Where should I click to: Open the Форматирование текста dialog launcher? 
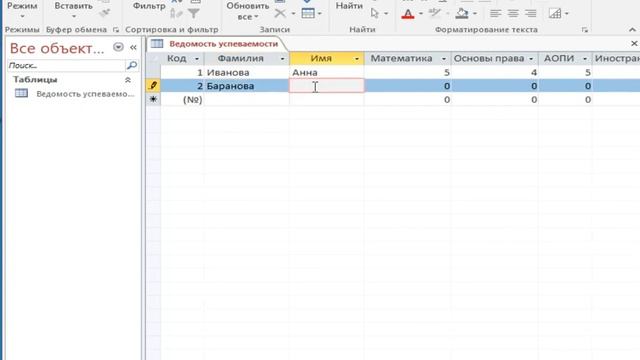584,30
